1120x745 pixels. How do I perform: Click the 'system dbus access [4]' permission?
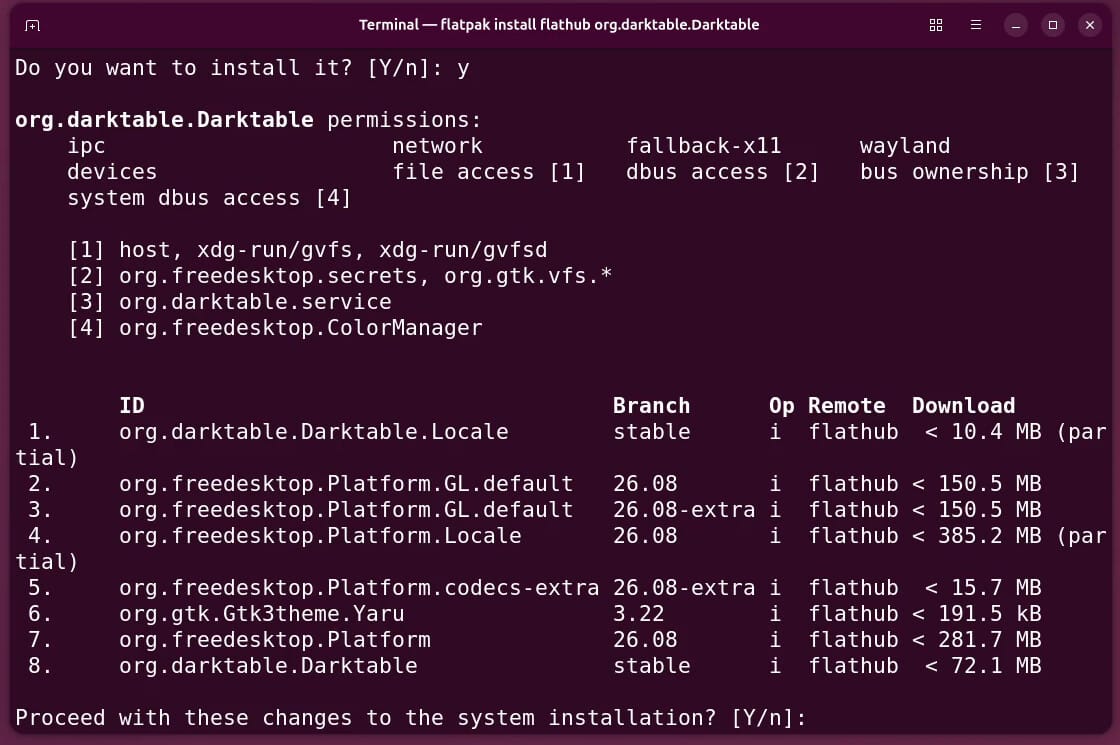point(209,198)
